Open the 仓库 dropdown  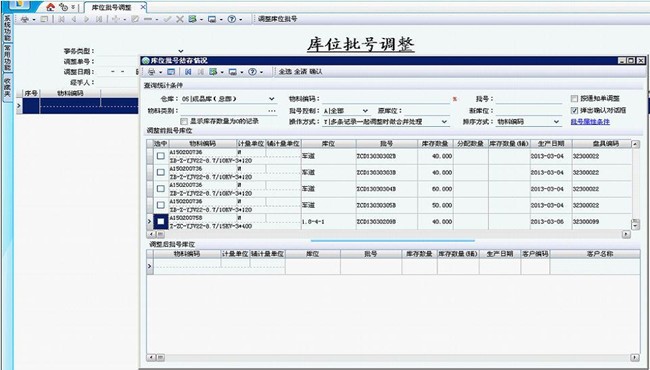(272, 99)
